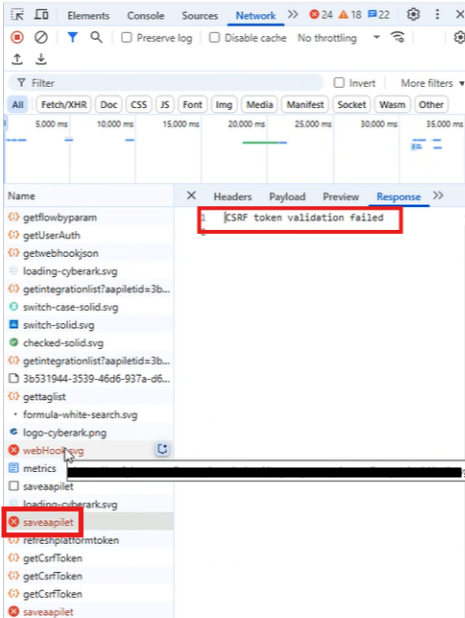
Task: Clear the network log
Action: [41, 37]
